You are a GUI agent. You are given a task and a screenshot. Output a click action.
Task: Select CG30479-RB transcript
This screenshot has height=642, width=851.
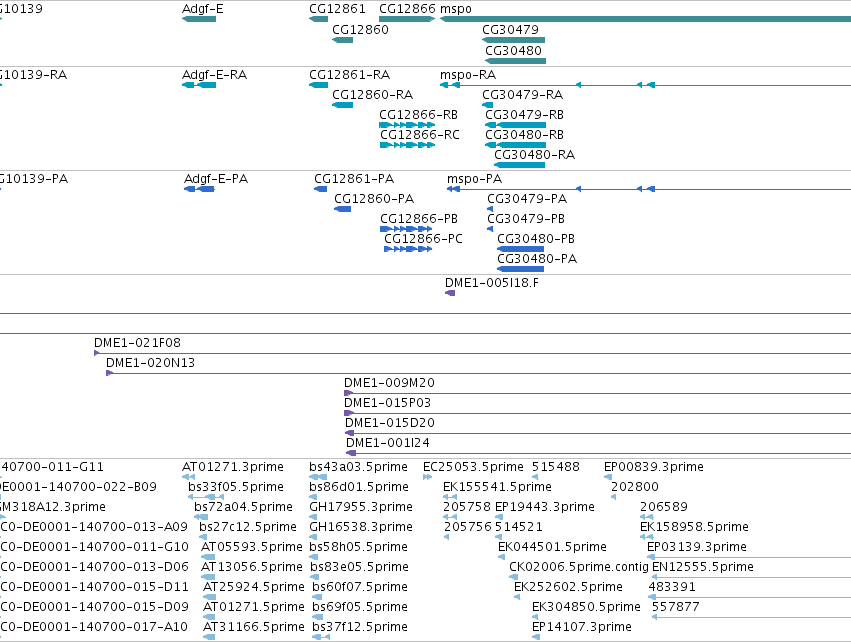(x=516, y=125)
